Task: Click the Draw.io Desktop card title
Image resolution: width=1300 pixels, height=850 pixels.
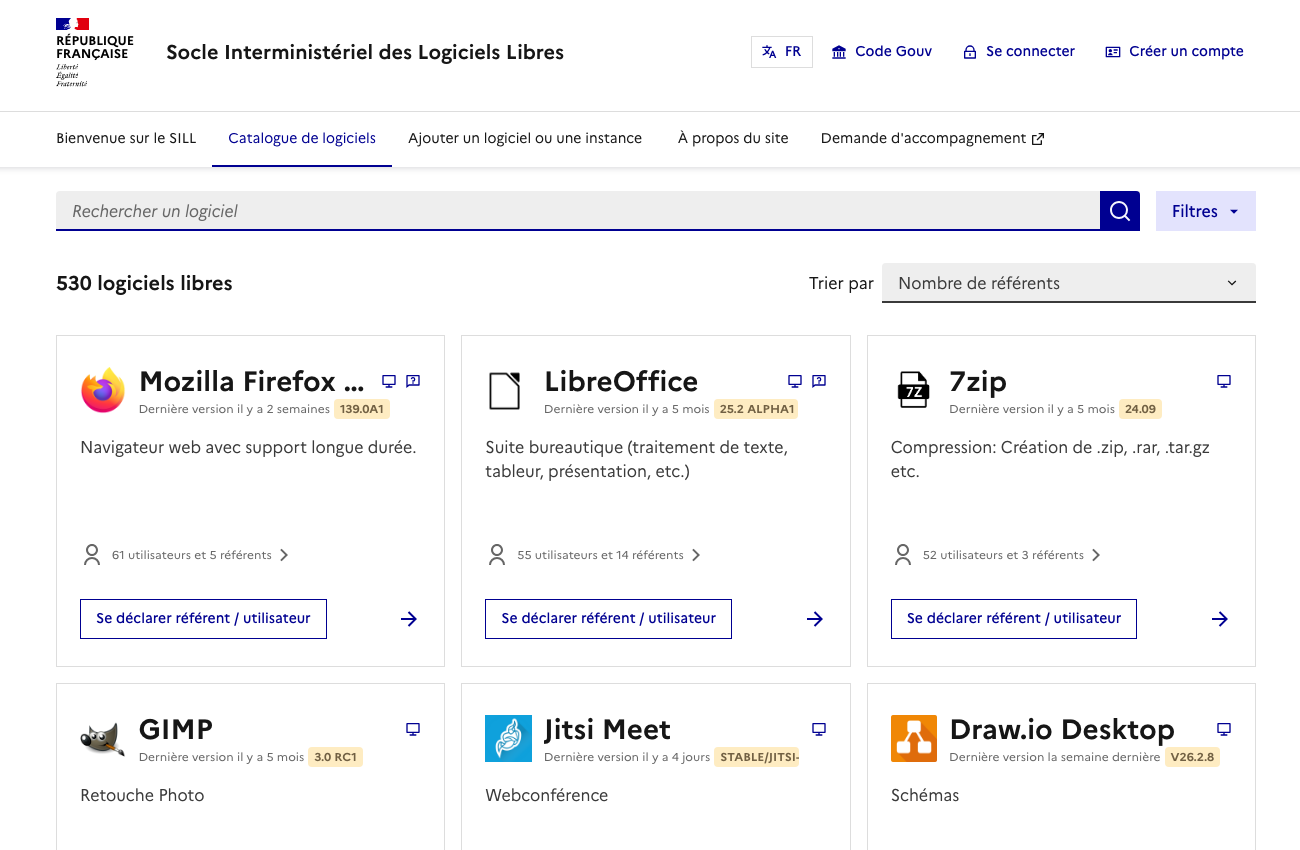Action: (x=1062, y=729)
